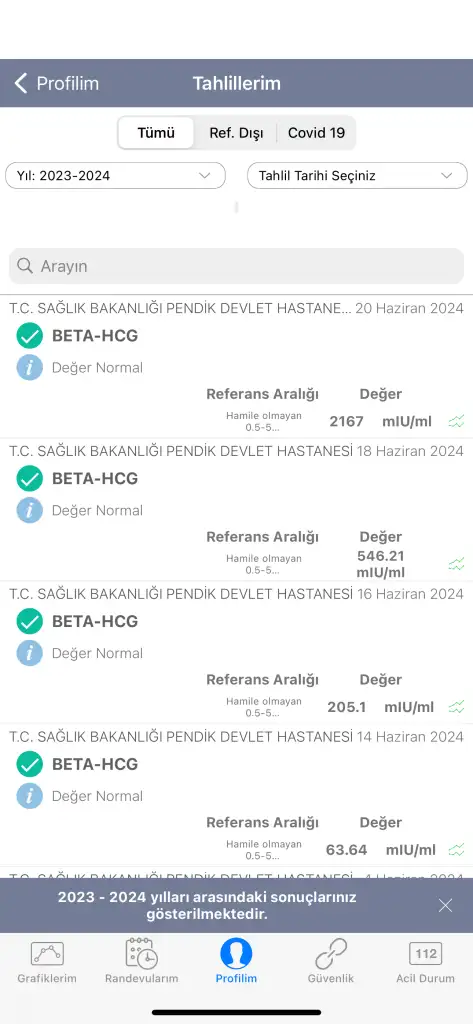Tap green checkmark on 16 Haziran BETA-HCG
The width and height of the screenshot is (473, 1024).
click(29, 622)
